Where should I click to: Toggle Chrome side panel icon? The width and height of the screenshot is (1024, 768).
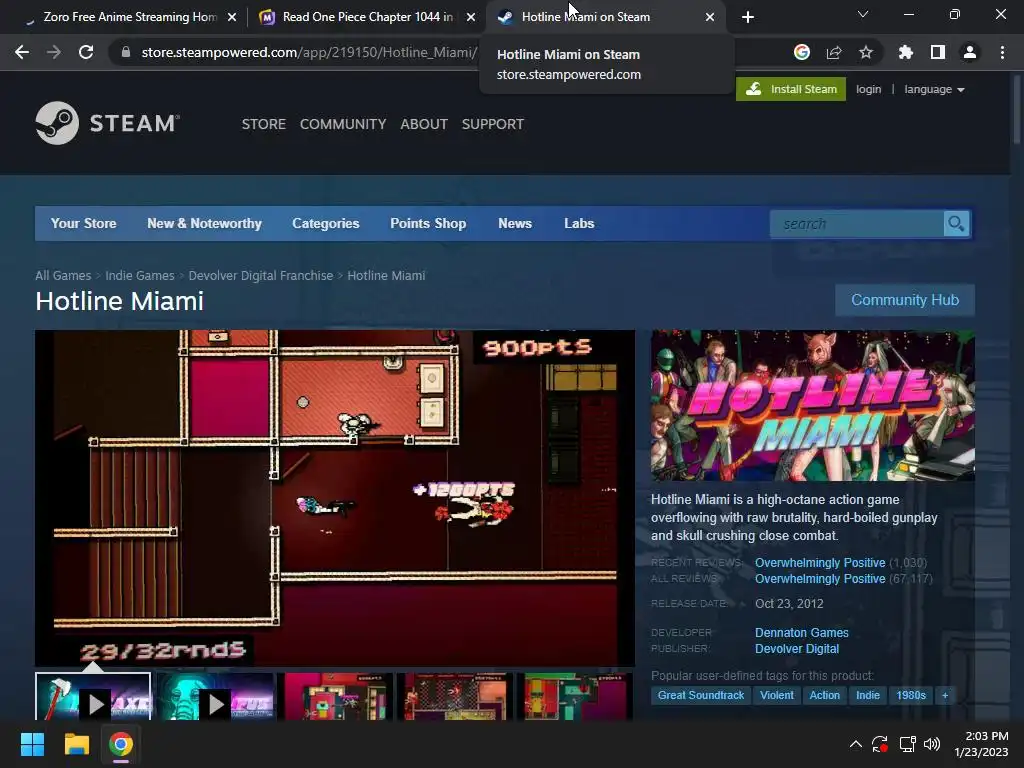(x=938, y=52)
